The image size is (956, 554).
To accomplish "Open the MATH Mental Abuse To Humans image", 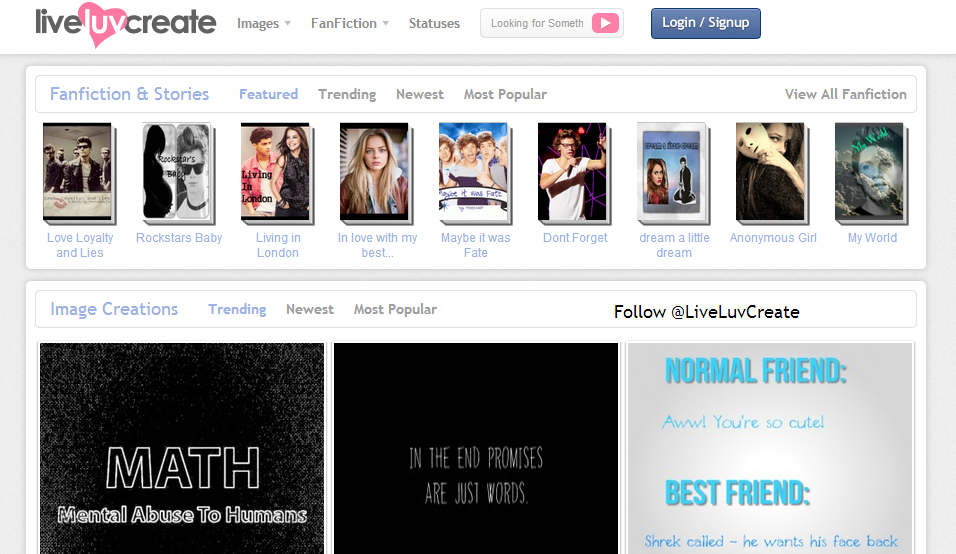I will pos(182,448).
